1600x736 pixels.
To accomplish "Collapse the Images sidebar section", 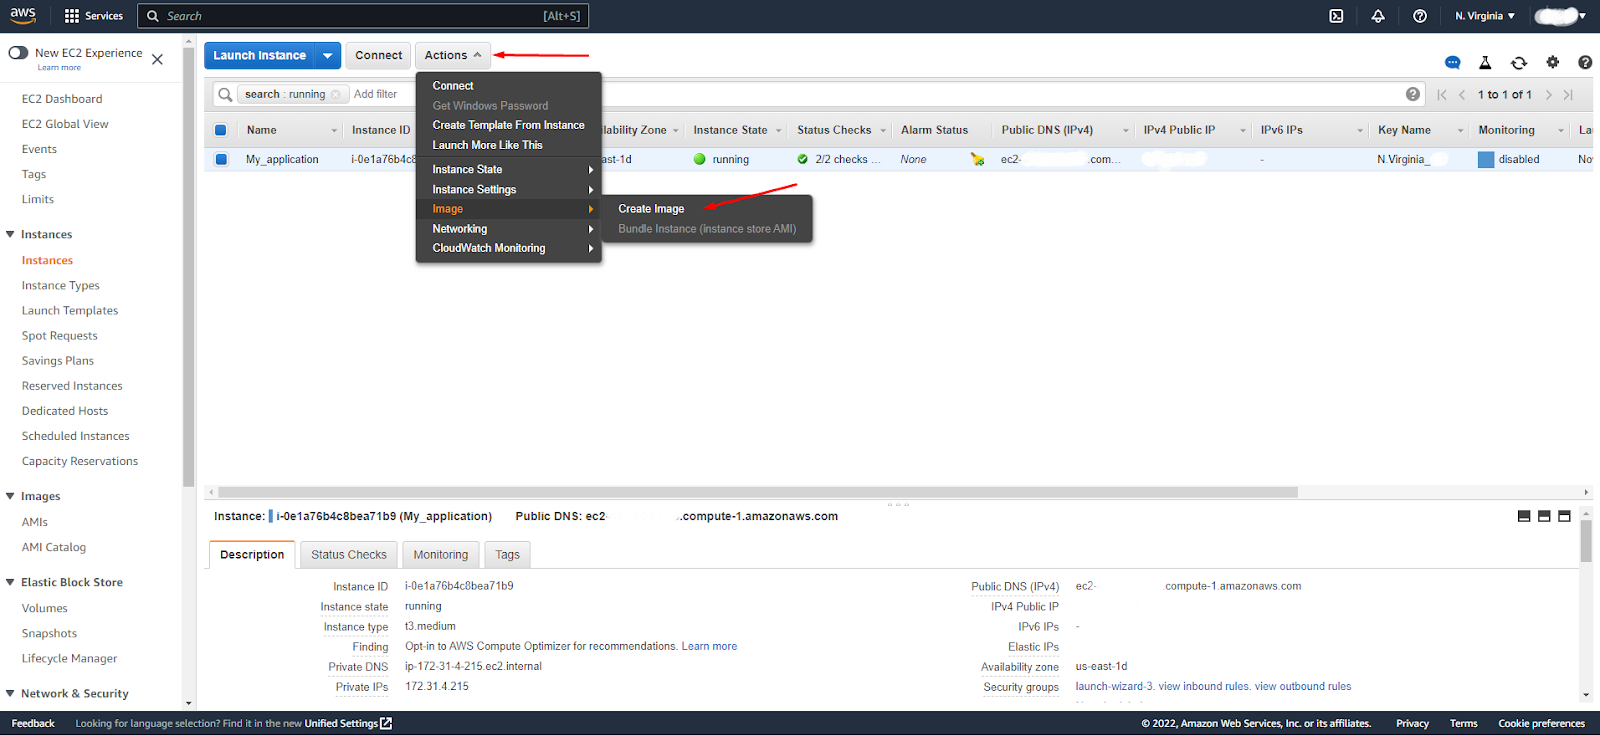I will pyautogui.click(x=10, y=496).
